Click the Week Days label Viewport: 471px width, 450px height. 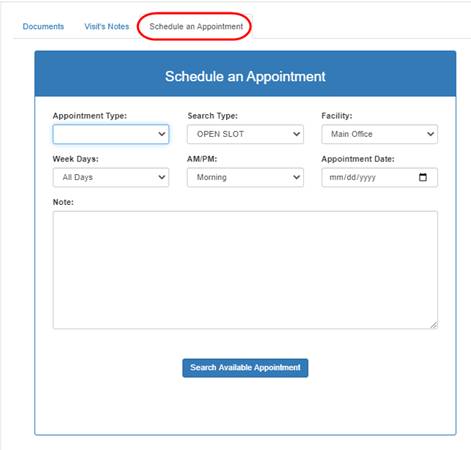point(76,159)
